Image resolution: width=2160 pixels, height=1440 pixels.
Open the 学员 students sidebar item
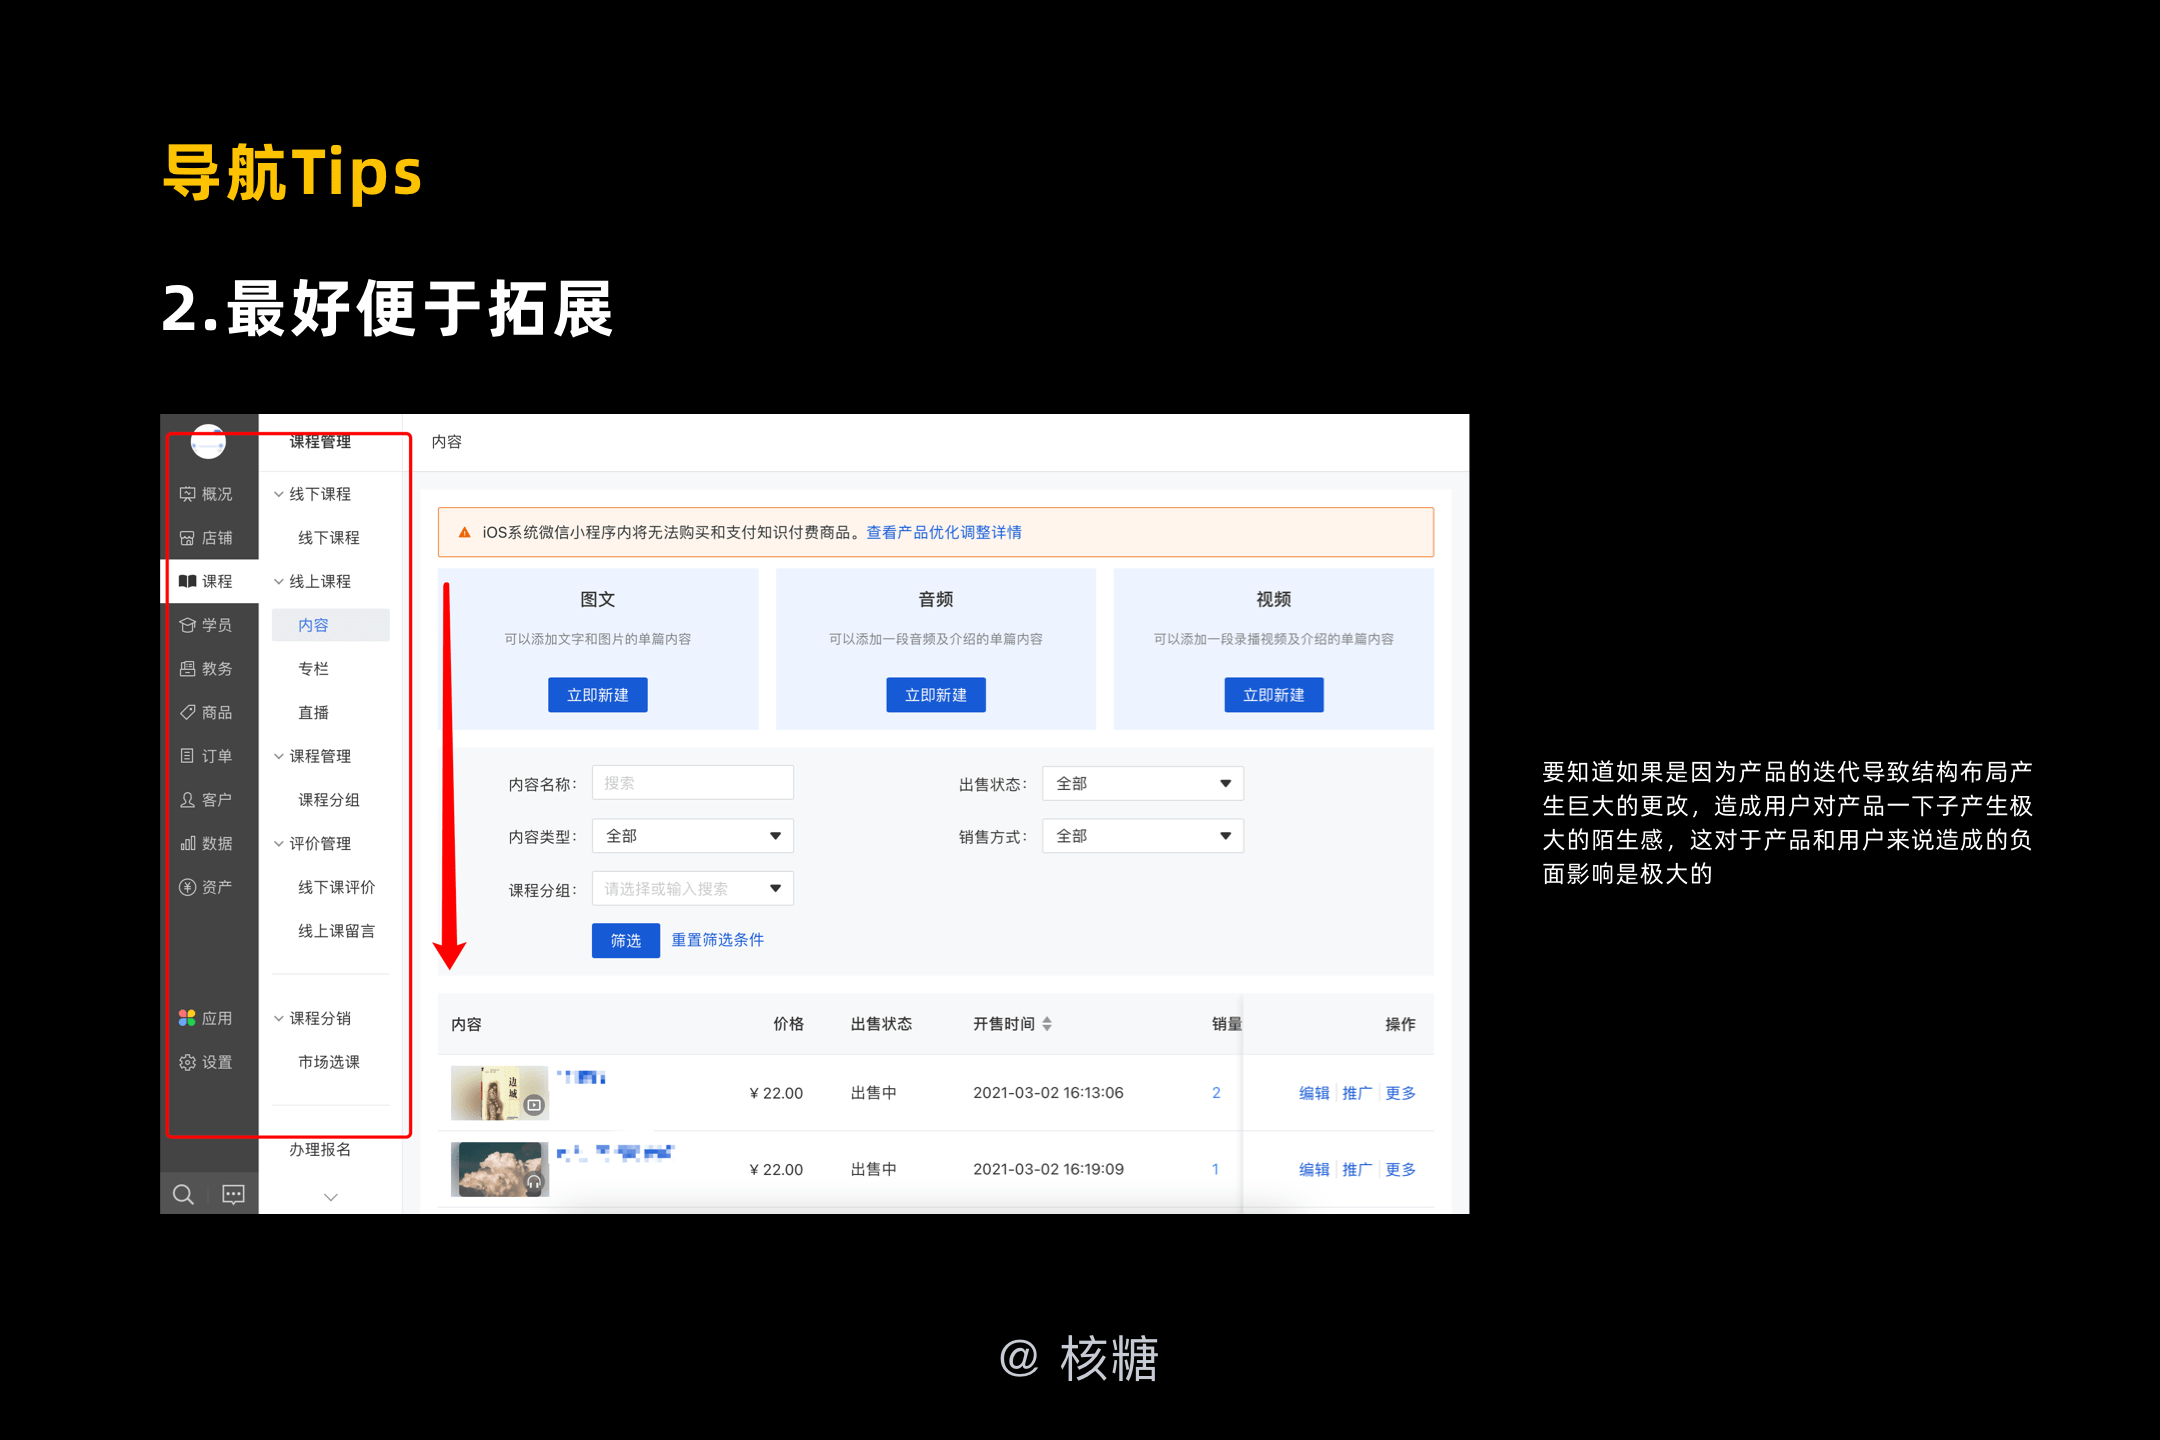point(206,625)
